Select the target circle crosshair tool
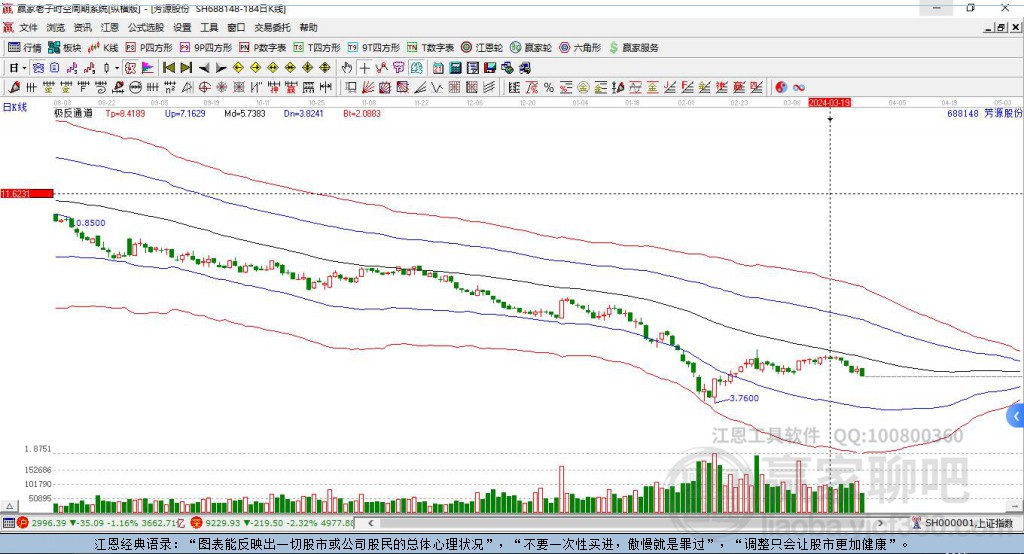The width and height of the screenshot is (1024, 554). (204, 88)
